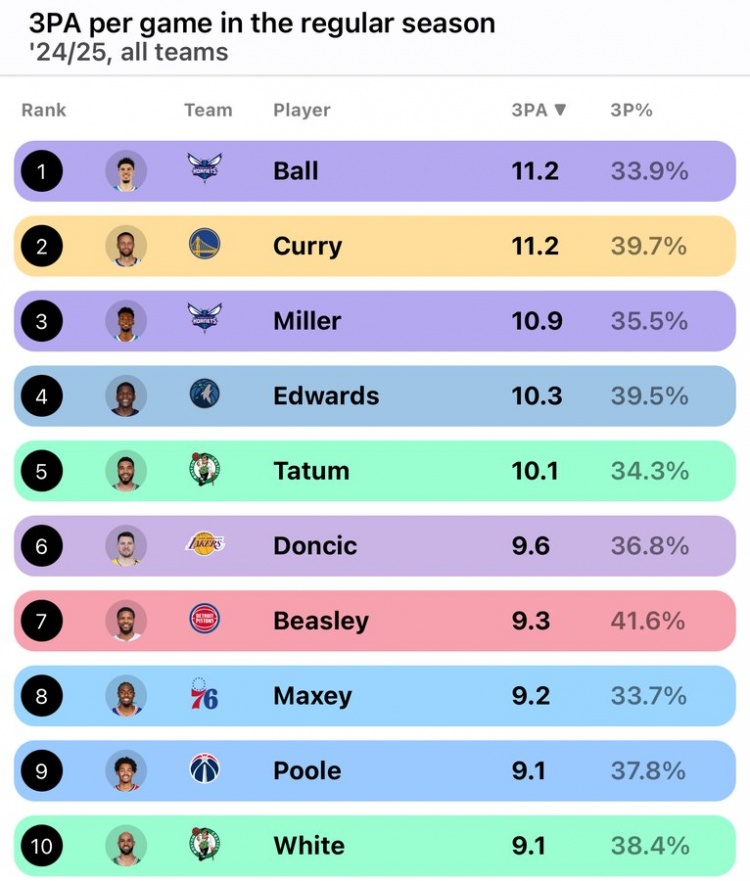Image resolution: width=750 pixels, height=881 pixels.
Task: Click the Celtics logo beside Tatum
Action: point(205,470)
